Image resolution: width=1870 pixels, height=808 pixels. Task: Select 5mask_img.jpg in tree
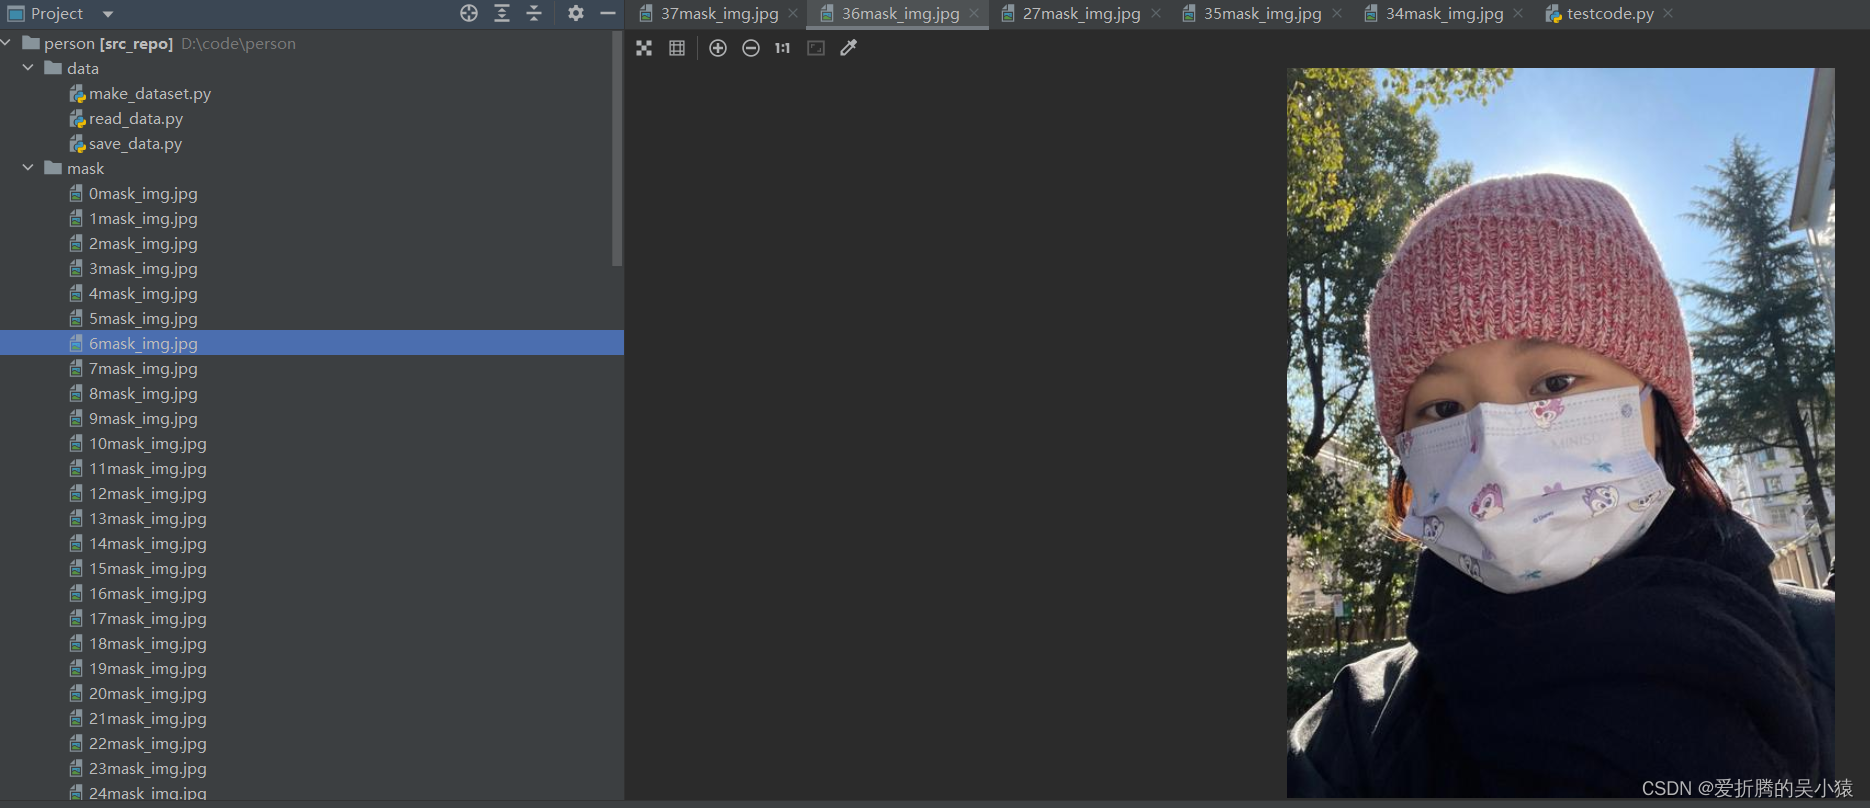coord(143,318)
